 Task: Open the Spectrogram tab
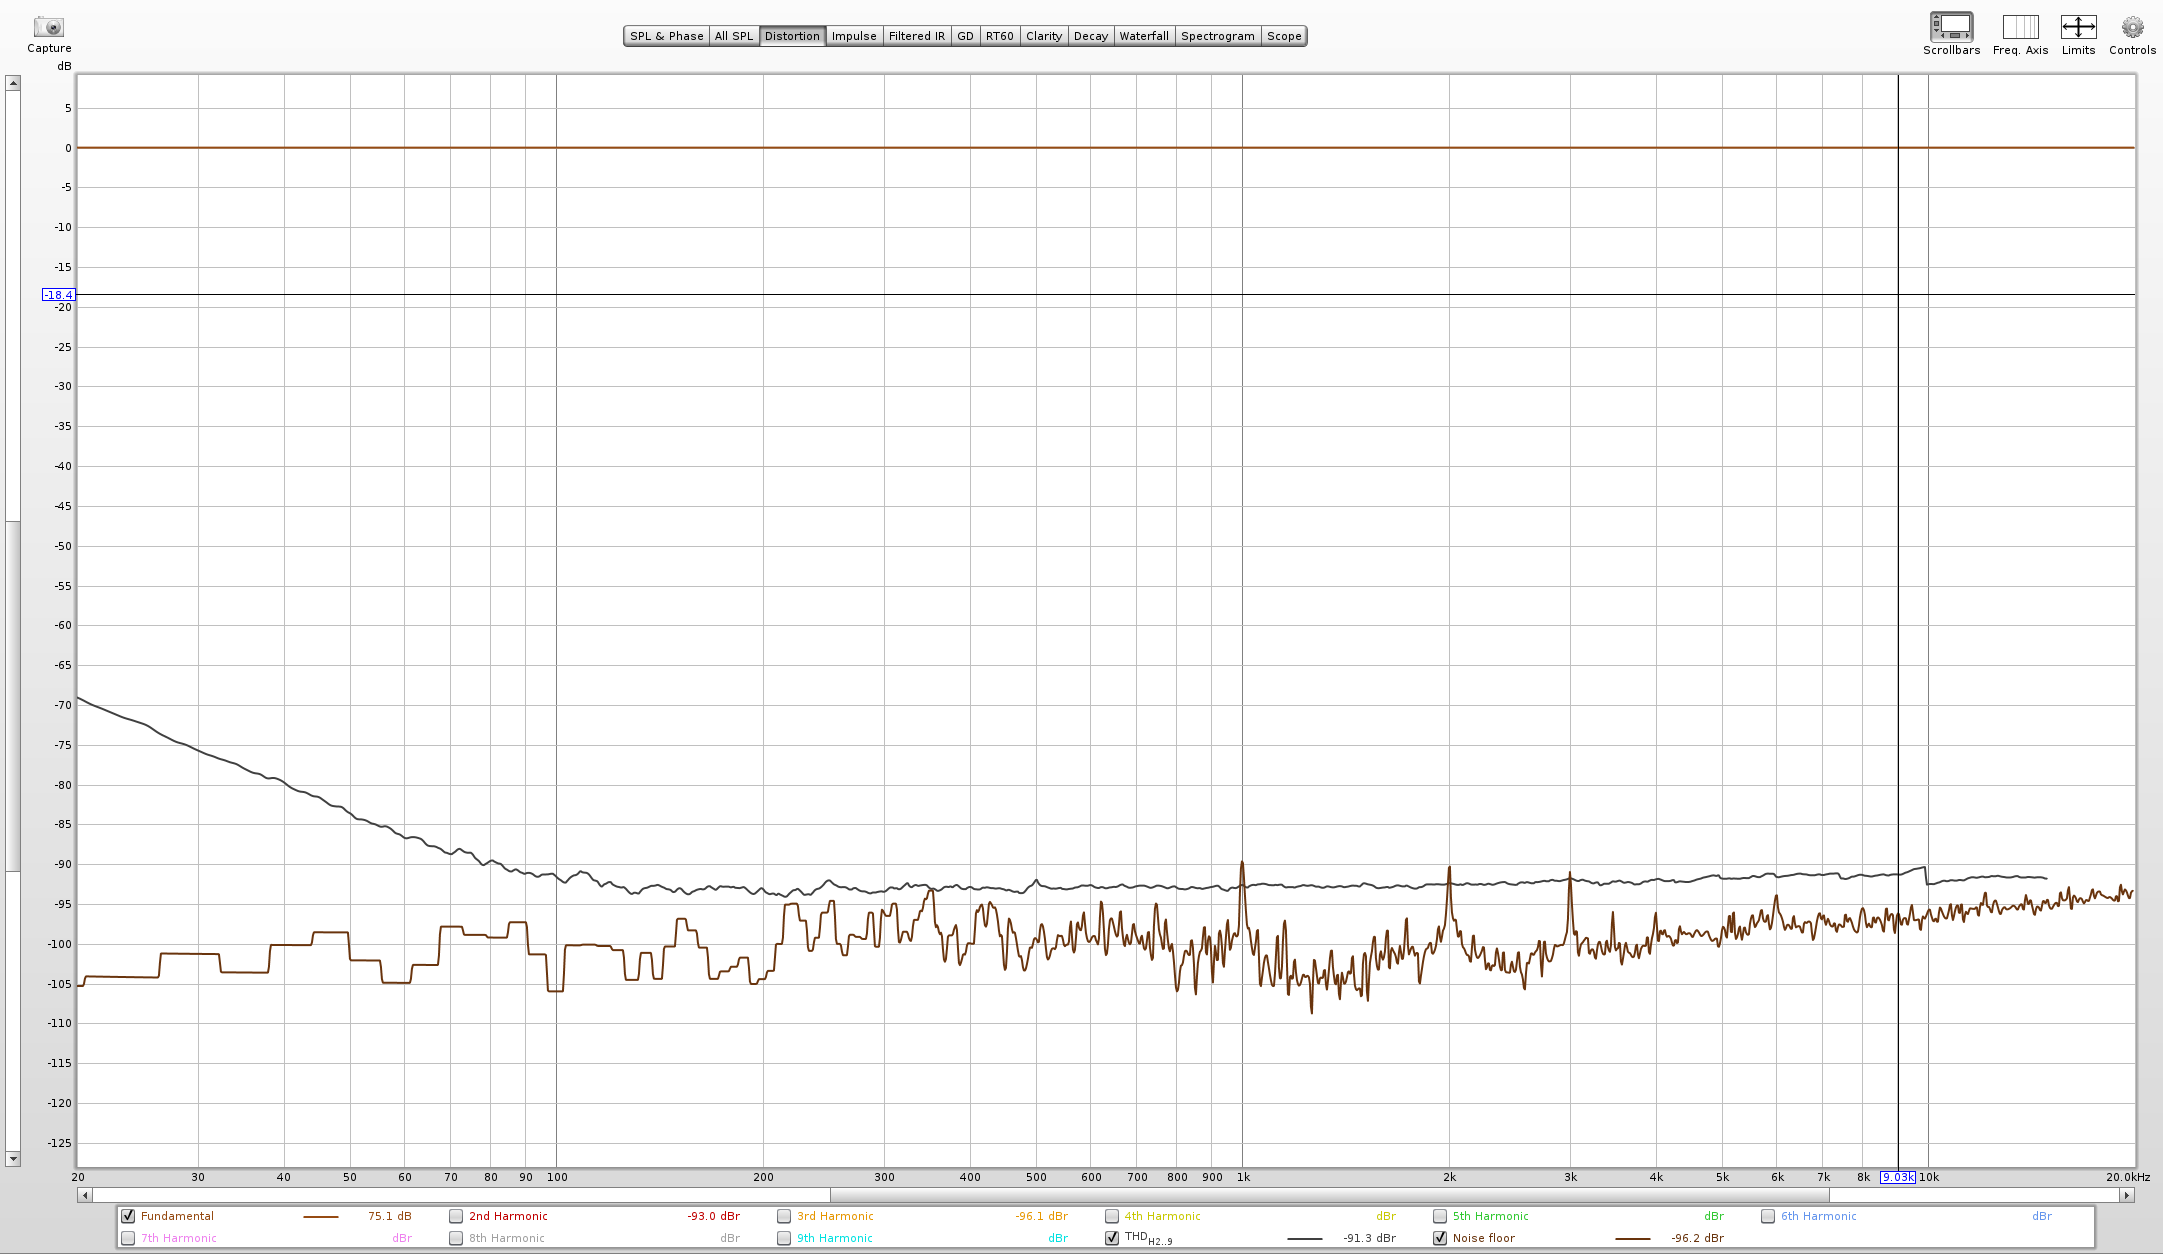coord(1218,36)
